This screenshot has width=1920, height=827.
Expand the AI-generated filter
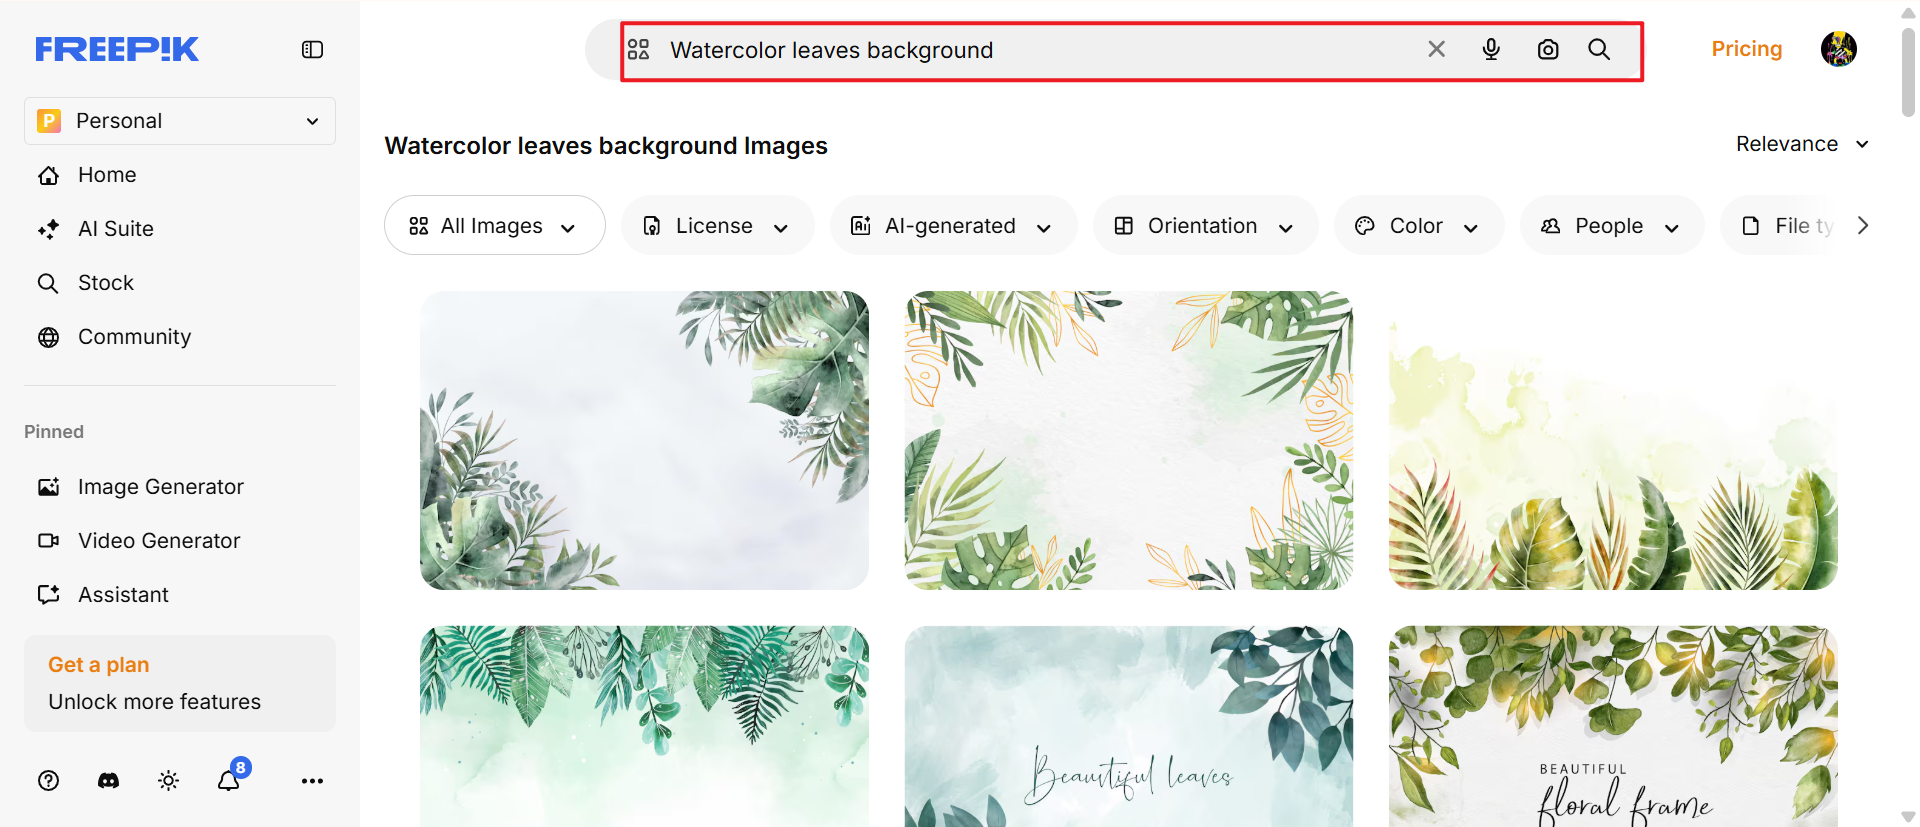pos(953,226)
